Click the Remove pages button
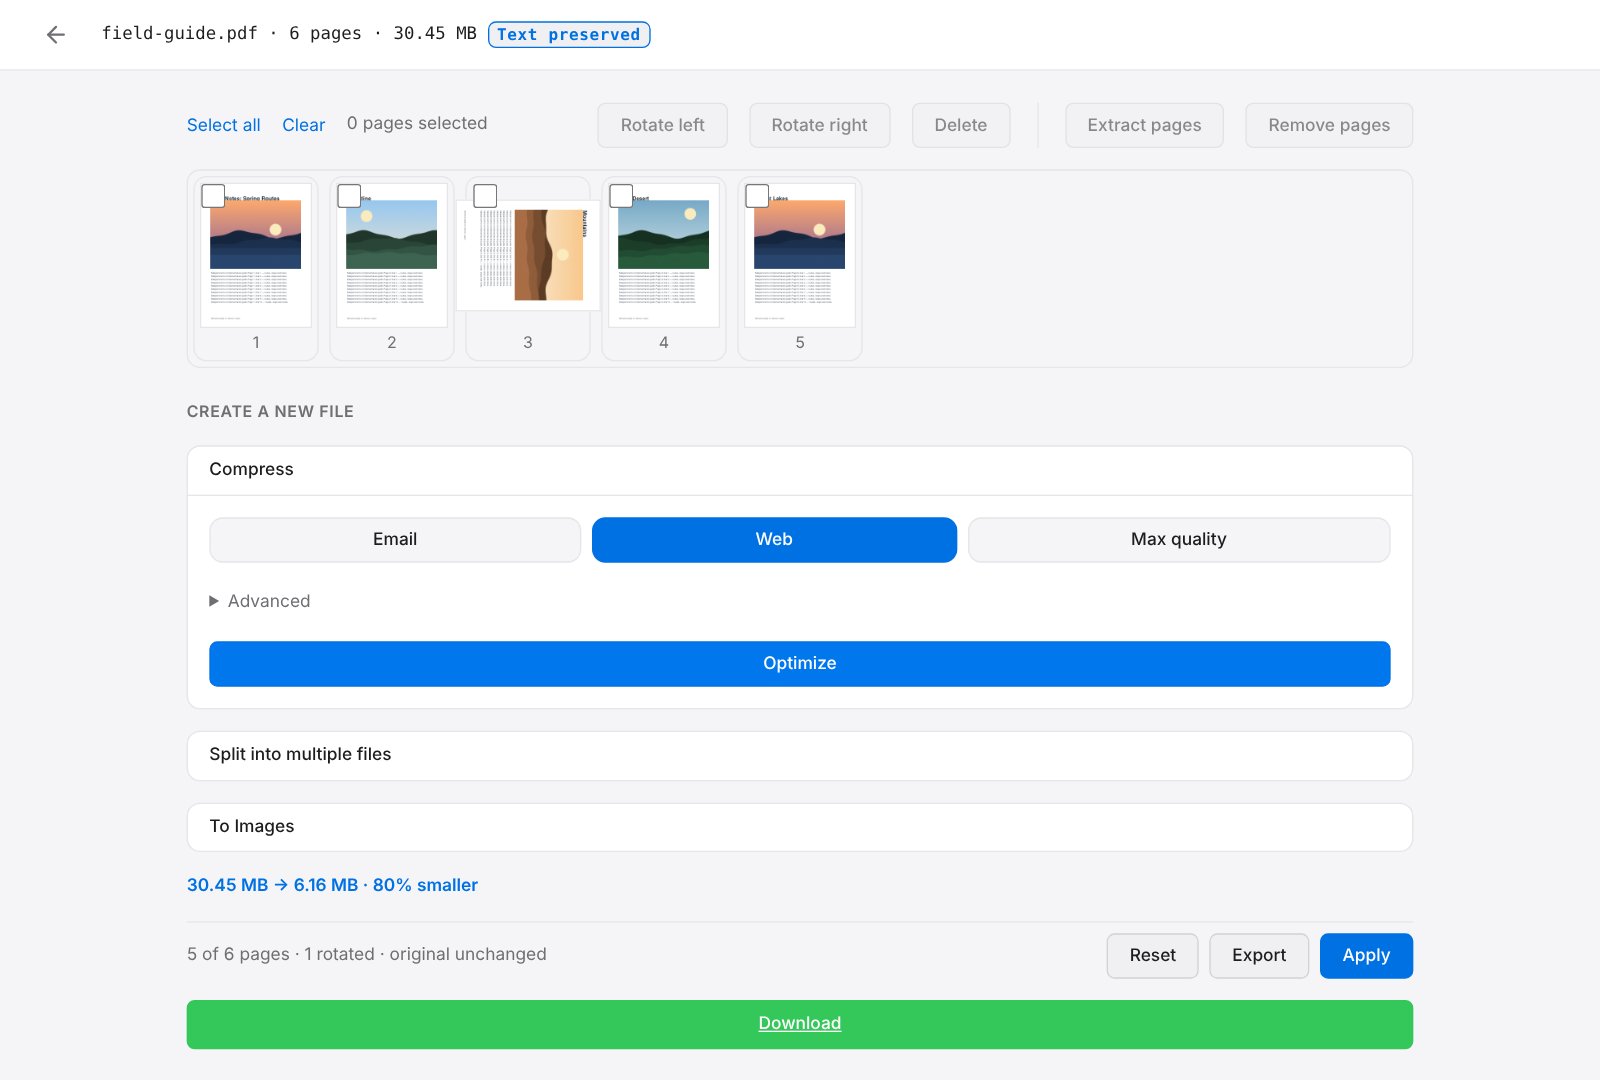The height and width of the screenshot is (1080, 1600). point(1329,126)
